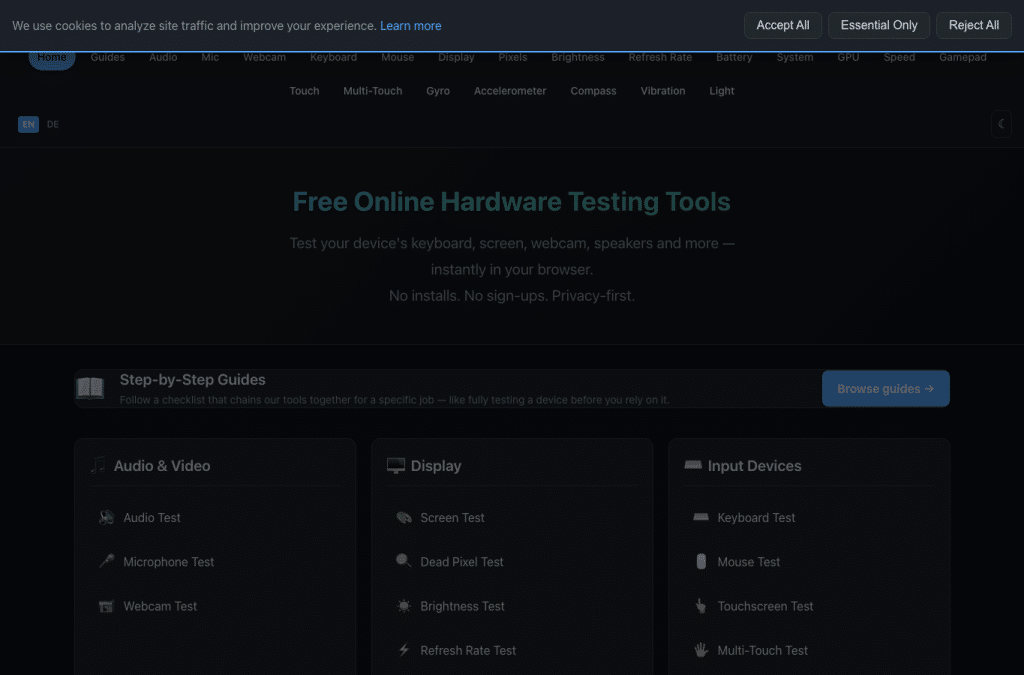This screenshot has width=1024, height=675.
Task: Click the keyboard icon beside Keyboard Test
Action: pyautogui.click(x=701, y=517)
